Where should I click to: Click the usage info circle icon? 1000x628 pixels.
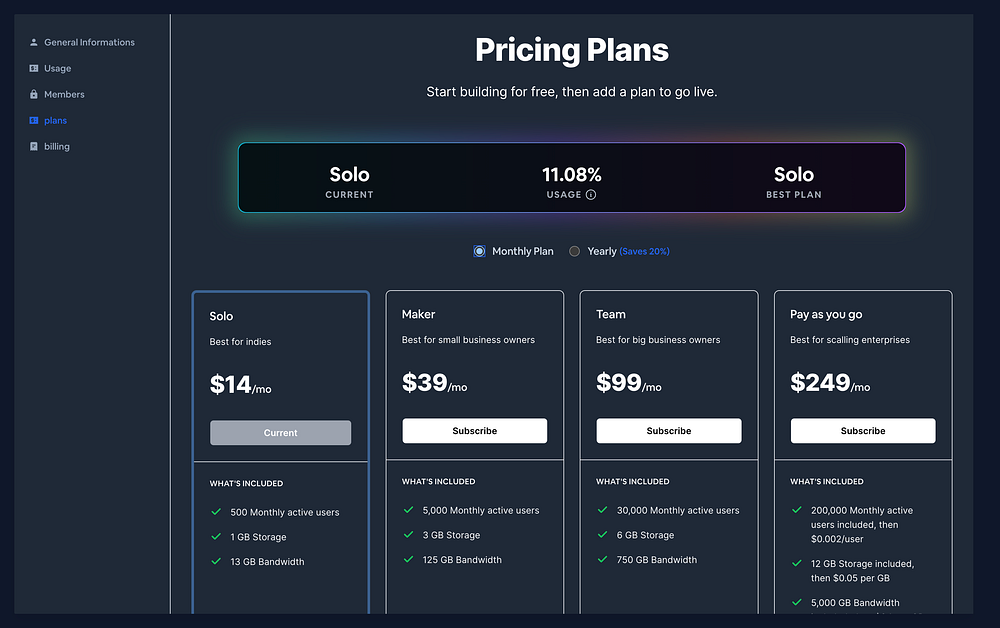pos(591,195)
